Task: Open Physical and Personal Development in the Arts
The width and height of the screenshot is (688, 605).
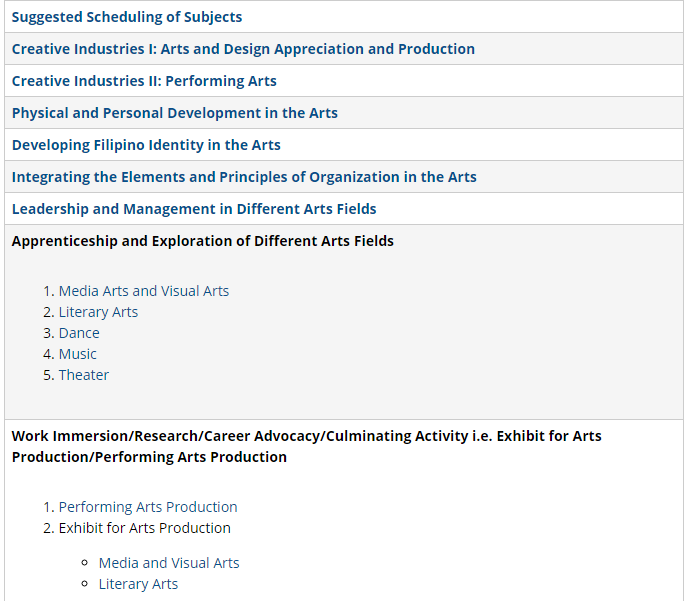Action: click(x=175, y=113)
